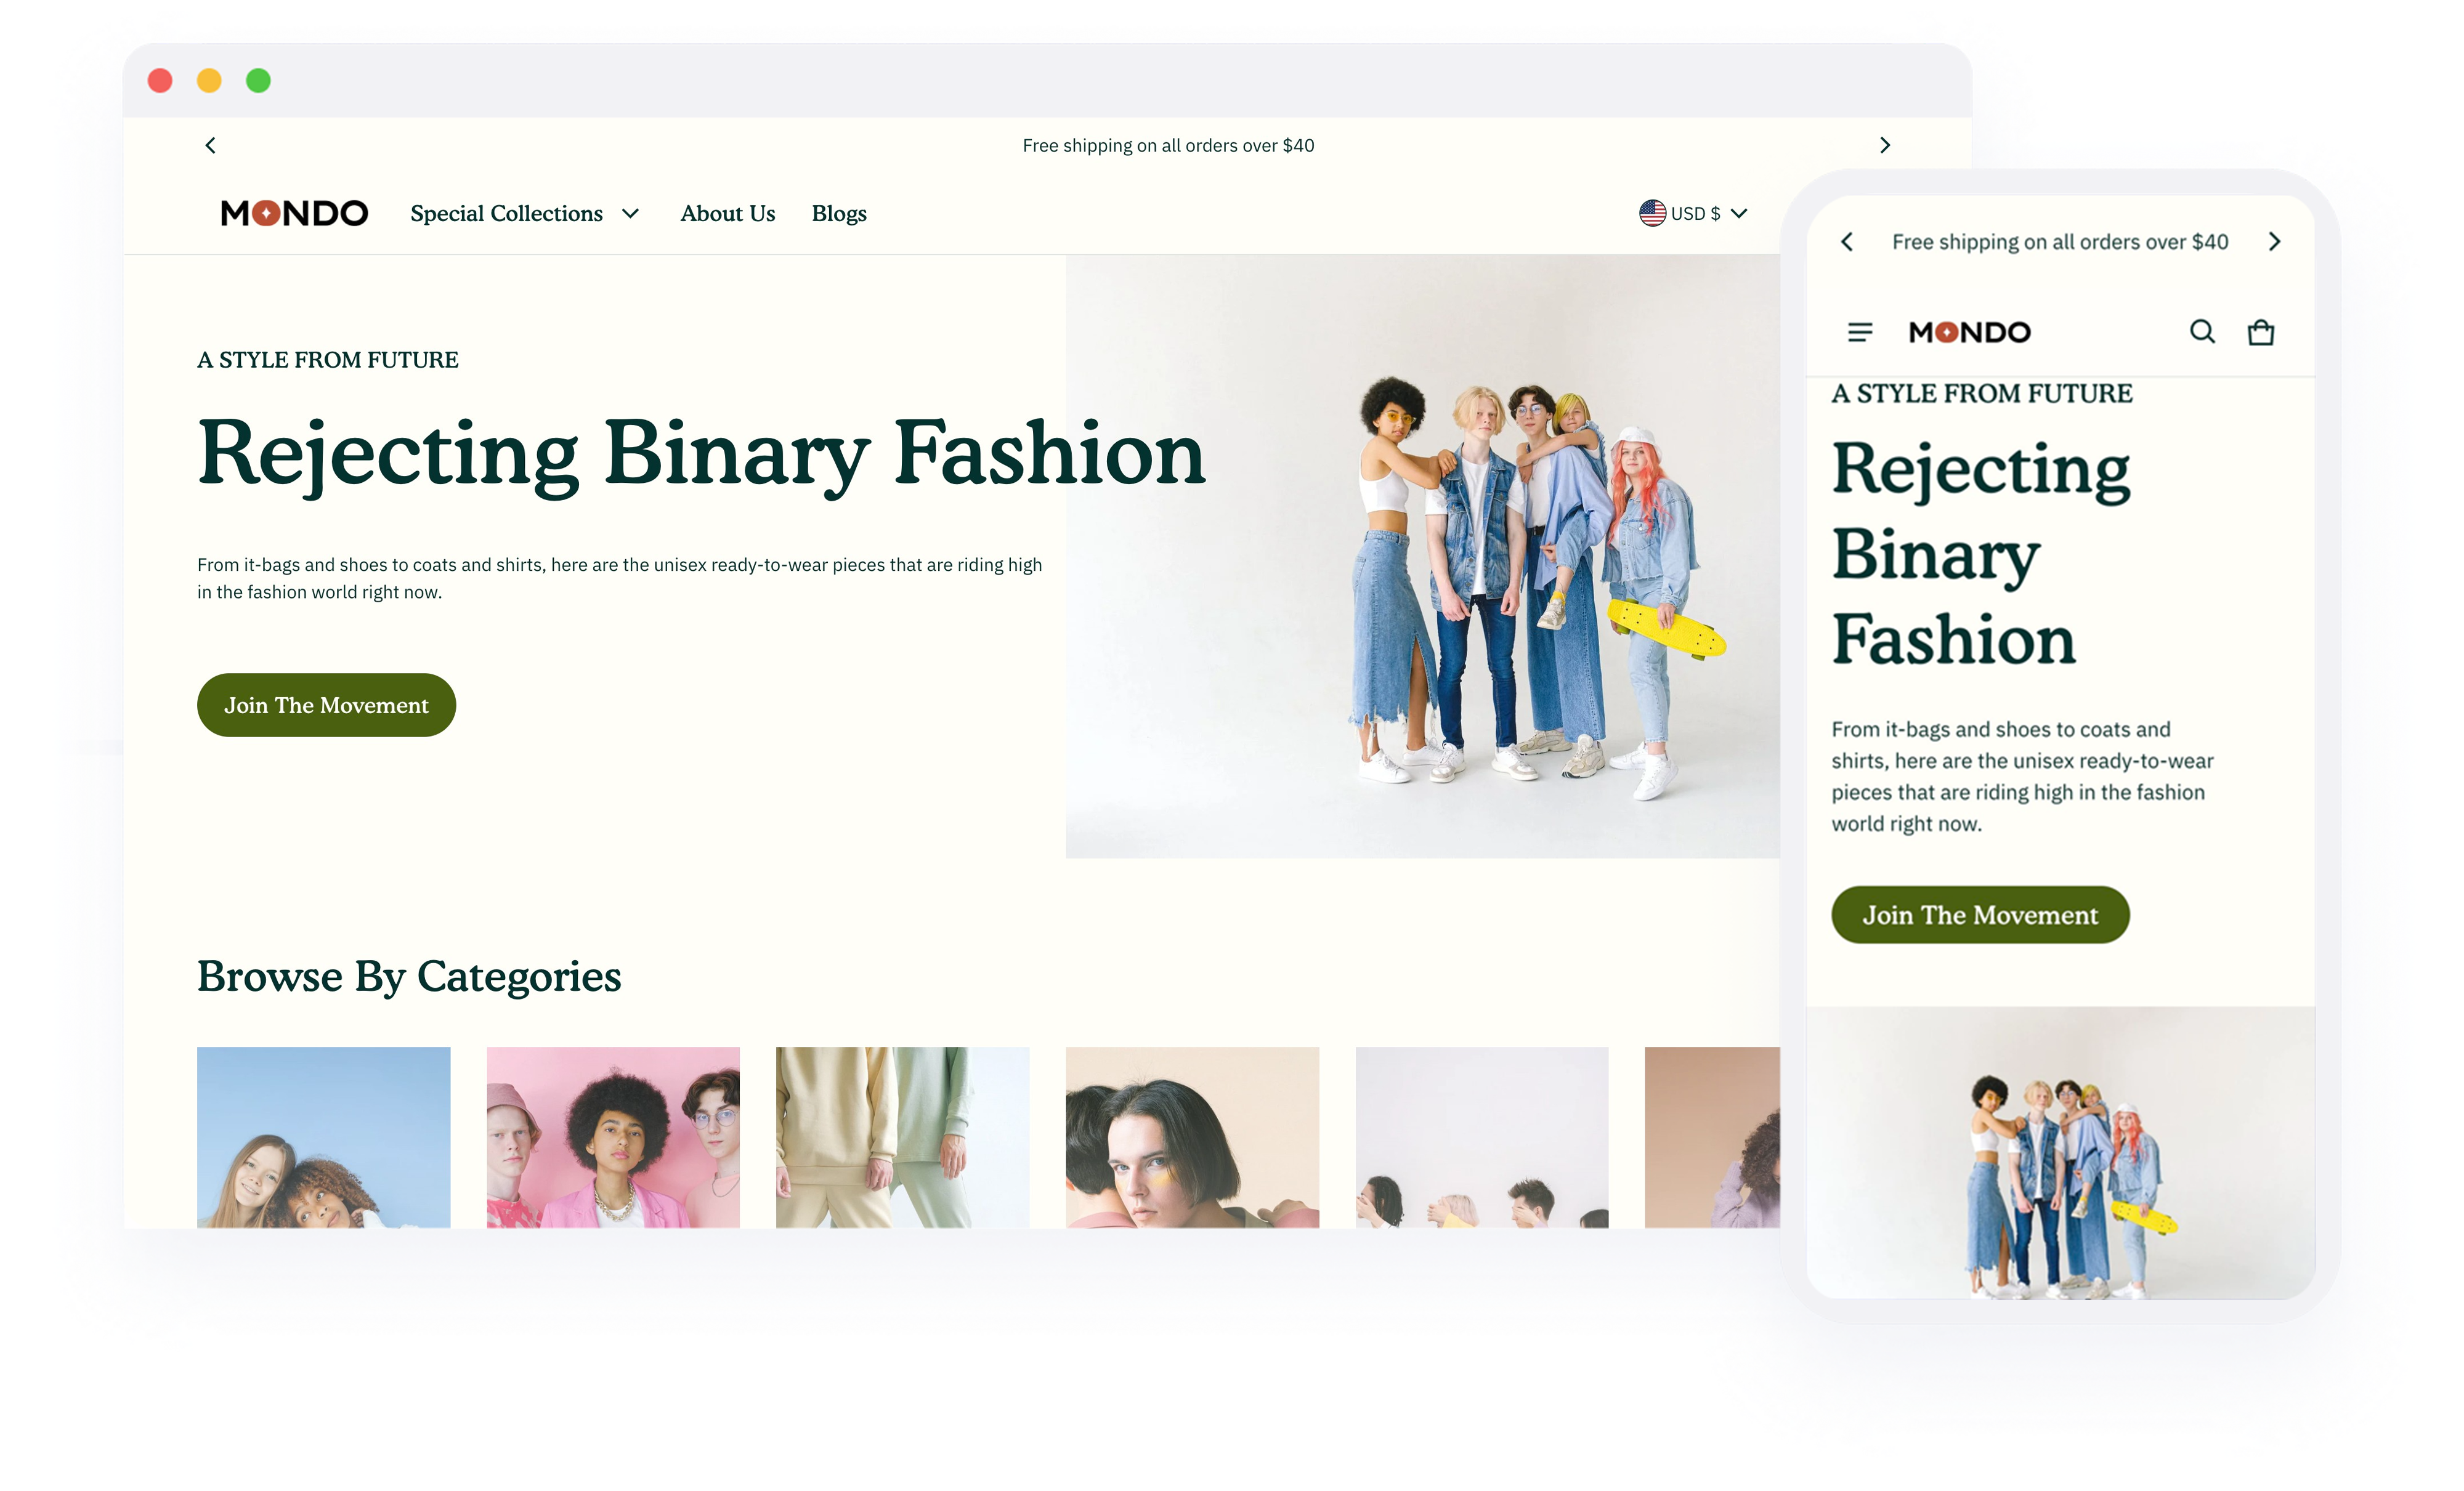Image resolution: width=2464 pixels, height=1491 pixels.
Task: Open the USD $ currency selector
Action: [1693, 213]
